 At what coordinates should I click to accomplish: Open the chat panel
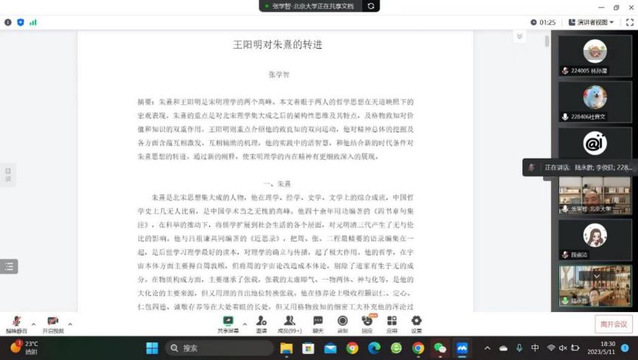(x=318, y=324)
